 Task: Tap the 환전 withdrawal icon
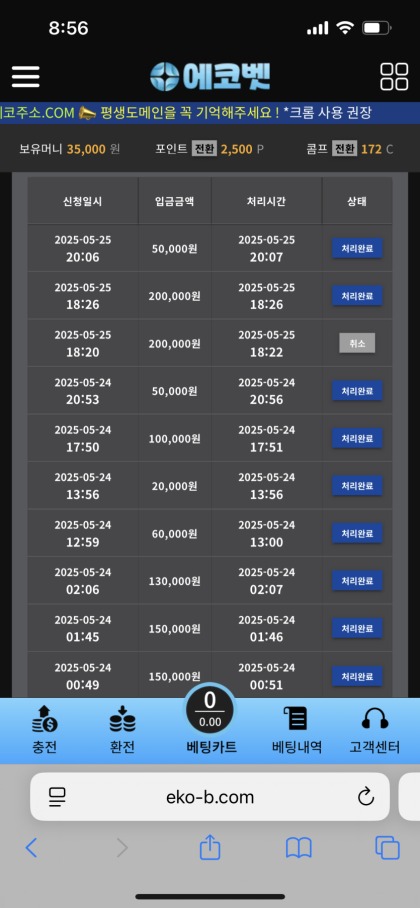point(122,720)
